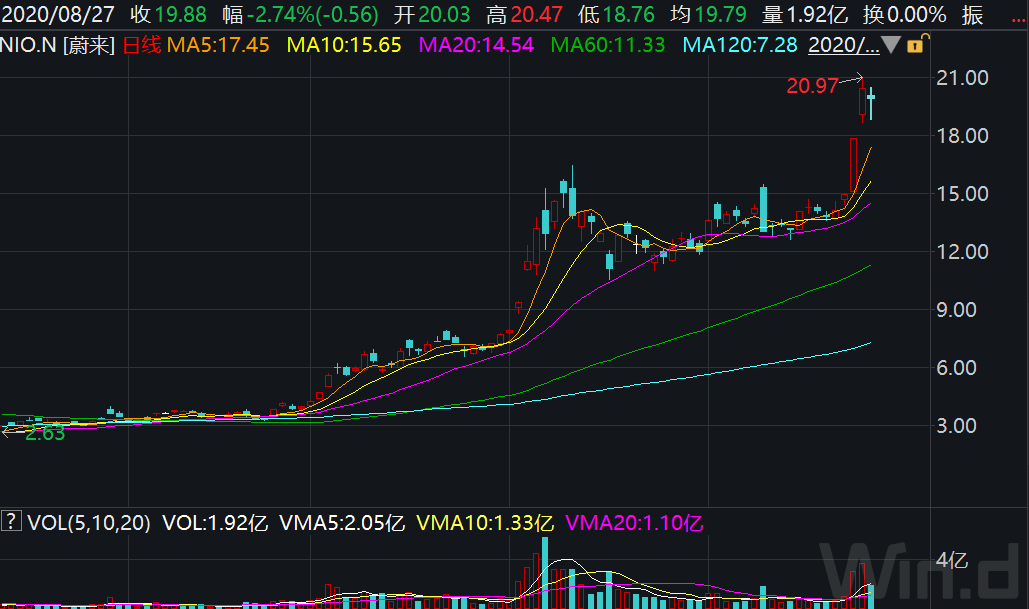Open the underlined 2020/... date selector
This screenshot has height=609, width=1029.
coord(843,45)
